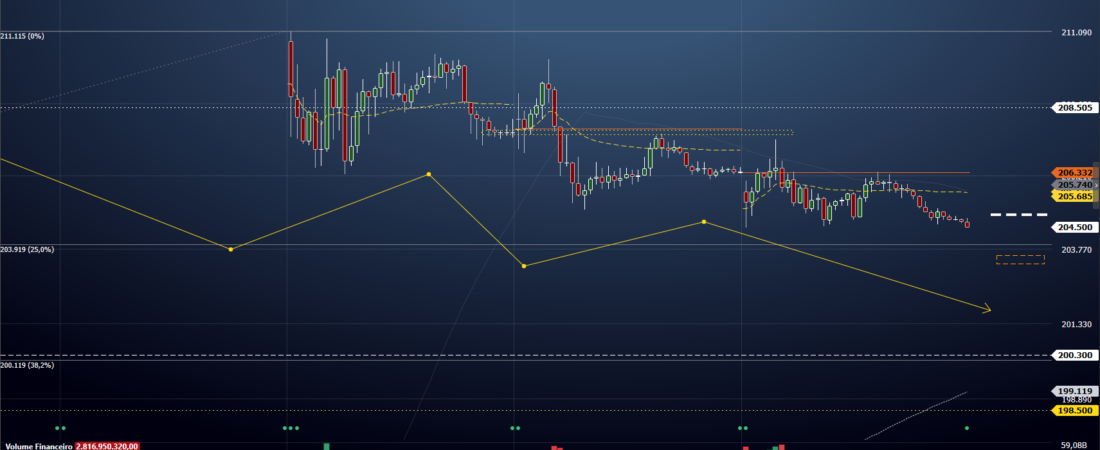Click the yellow trend line arrowhead
Screen dimensions: 1100x450
pyautogui.click(x=987, y=308)
